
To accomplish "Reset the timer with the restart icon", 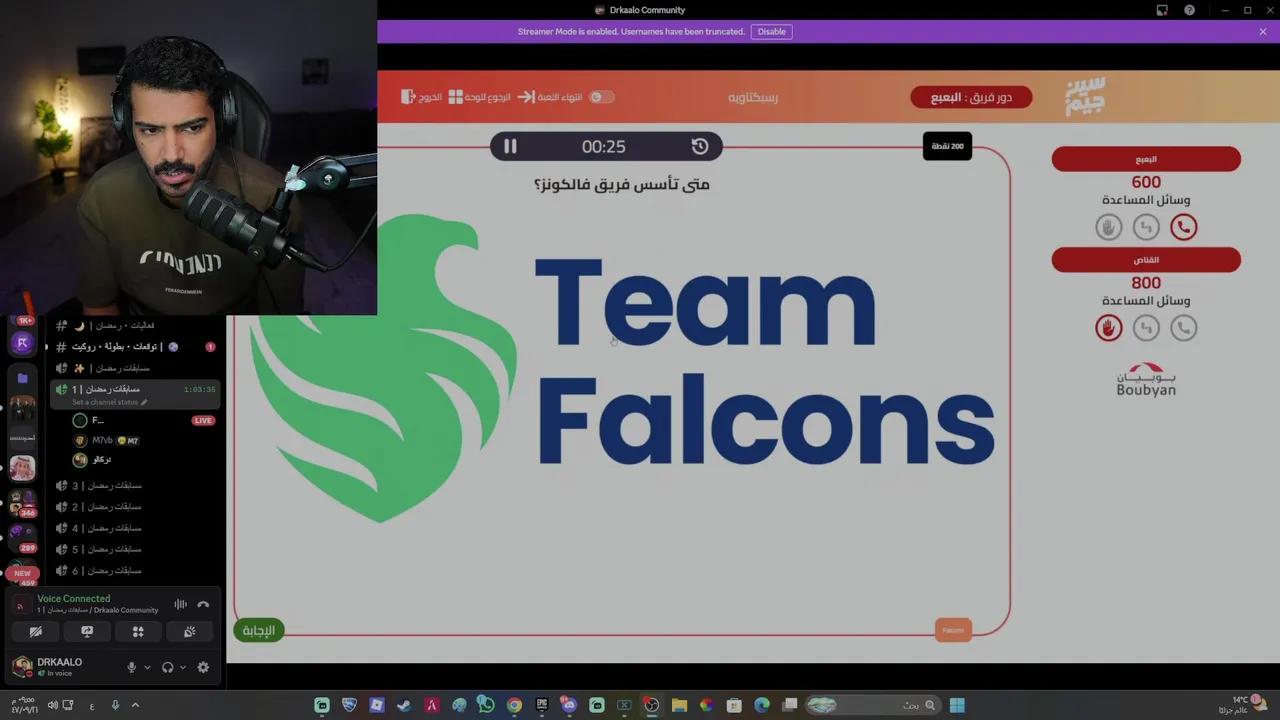I will [x=700, y=147].
